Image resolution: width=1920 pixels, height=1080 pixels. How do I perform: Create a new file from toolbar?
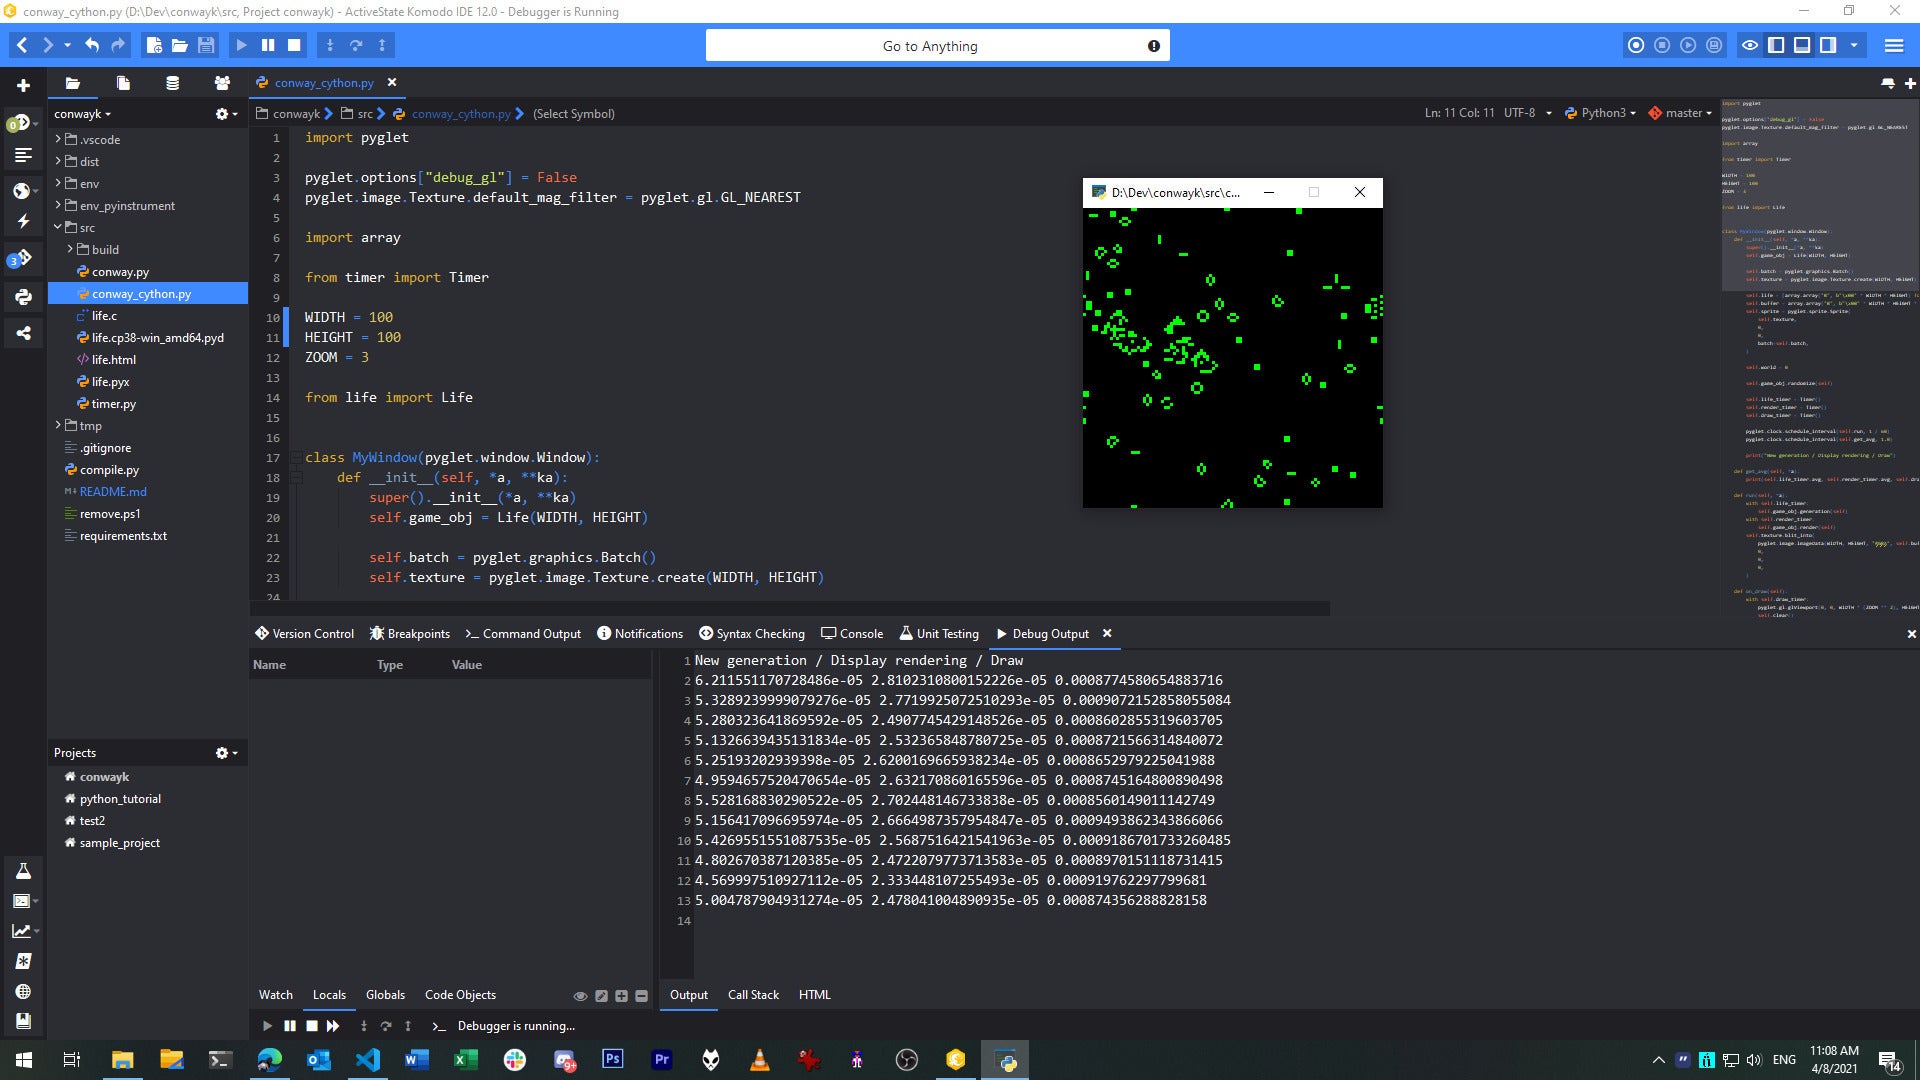(x=154, y=45)
